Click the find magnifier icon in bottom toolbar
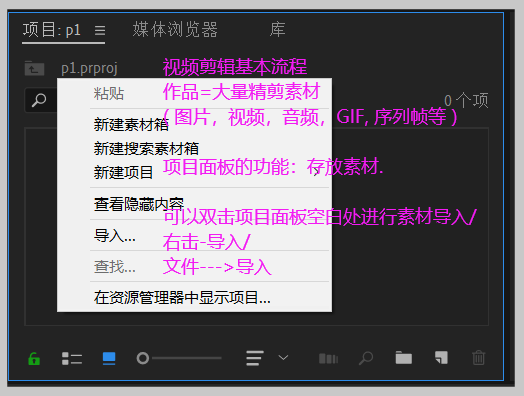The width and height of the screenshot is (524, 396). coord(366,358)
